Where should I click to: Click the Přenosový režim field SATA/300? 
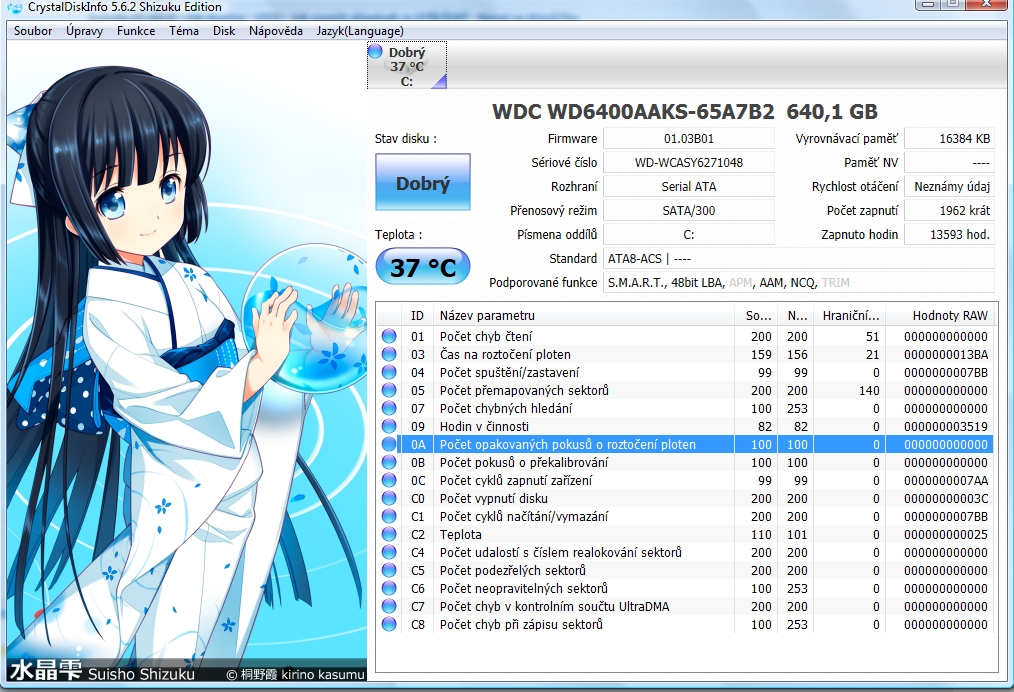pos(689,210)
